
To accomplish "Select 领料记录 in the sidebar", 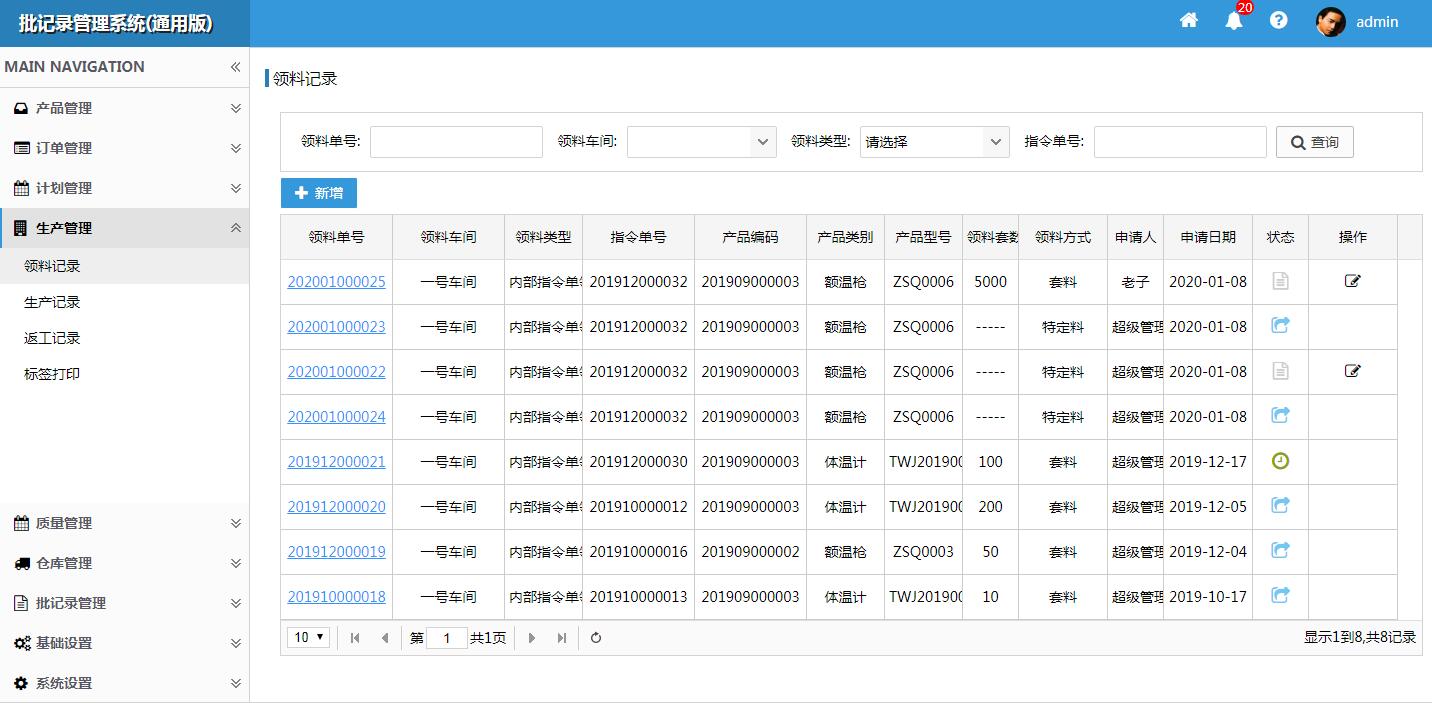I will (124, 266).
